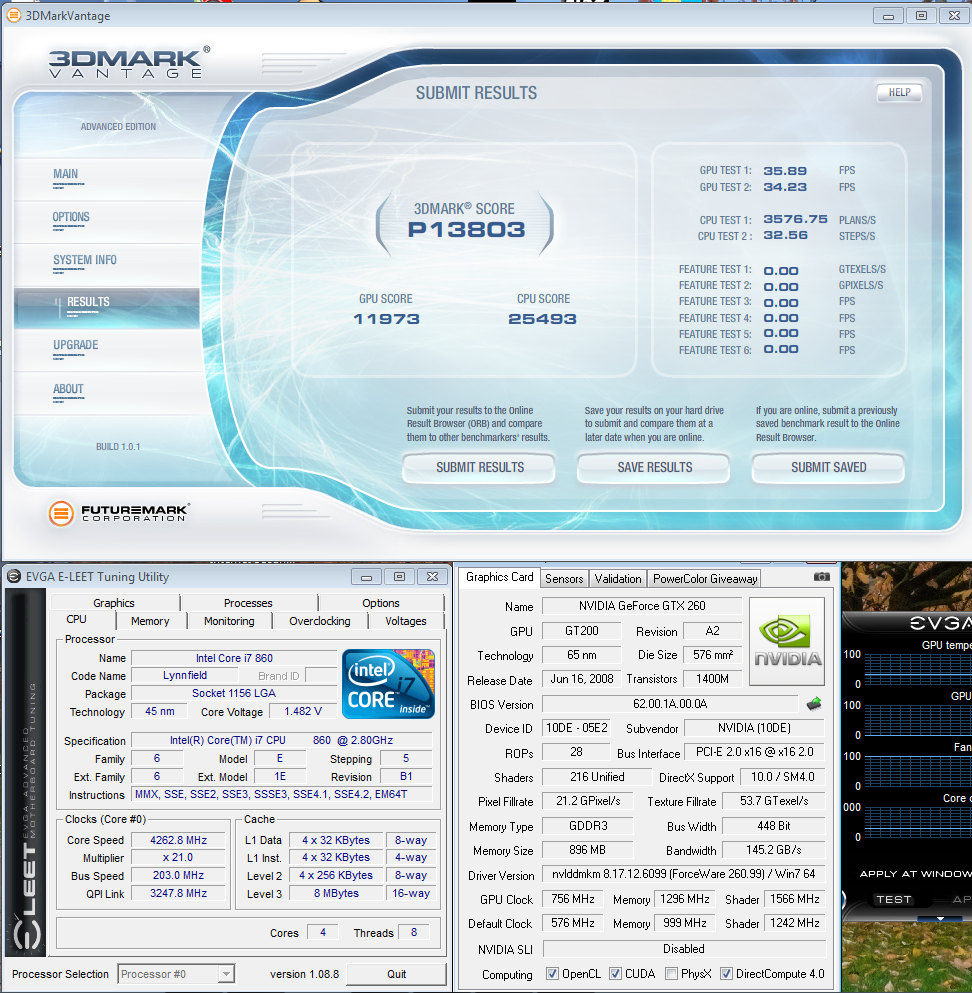This screenshot has width=972, height=993.
Task: Switch to the E-LEET Graphics tab
Action: [x=115, y=603]
